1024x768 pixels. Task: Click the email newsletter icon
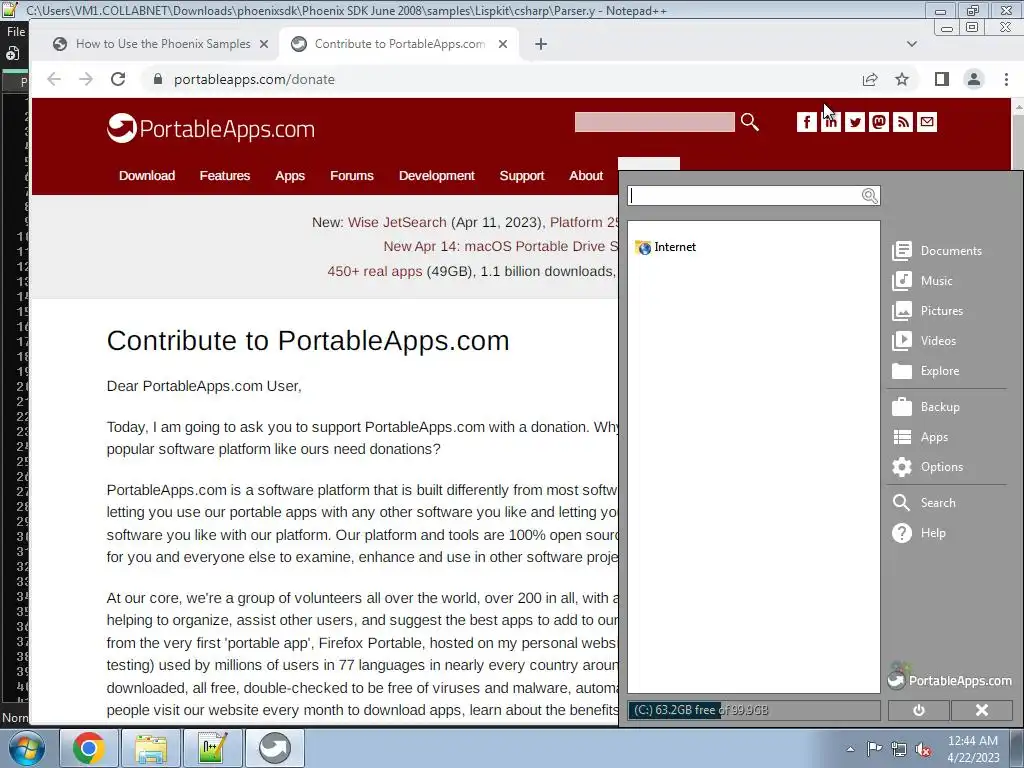927,122
